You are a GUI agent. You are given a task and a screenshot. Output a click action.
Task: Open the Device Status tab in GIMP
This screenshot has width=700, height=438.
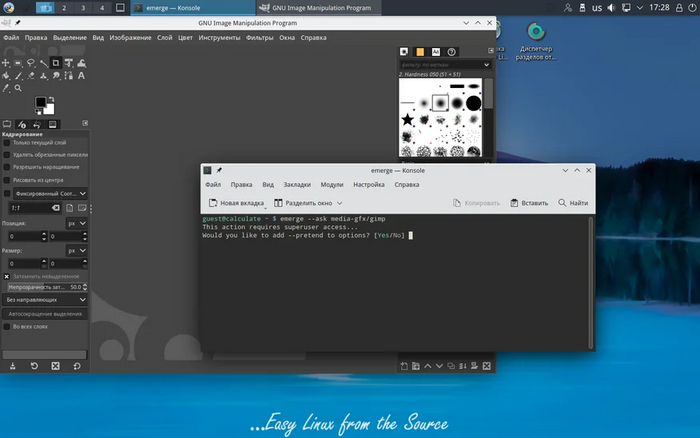(x=22, y=125)
